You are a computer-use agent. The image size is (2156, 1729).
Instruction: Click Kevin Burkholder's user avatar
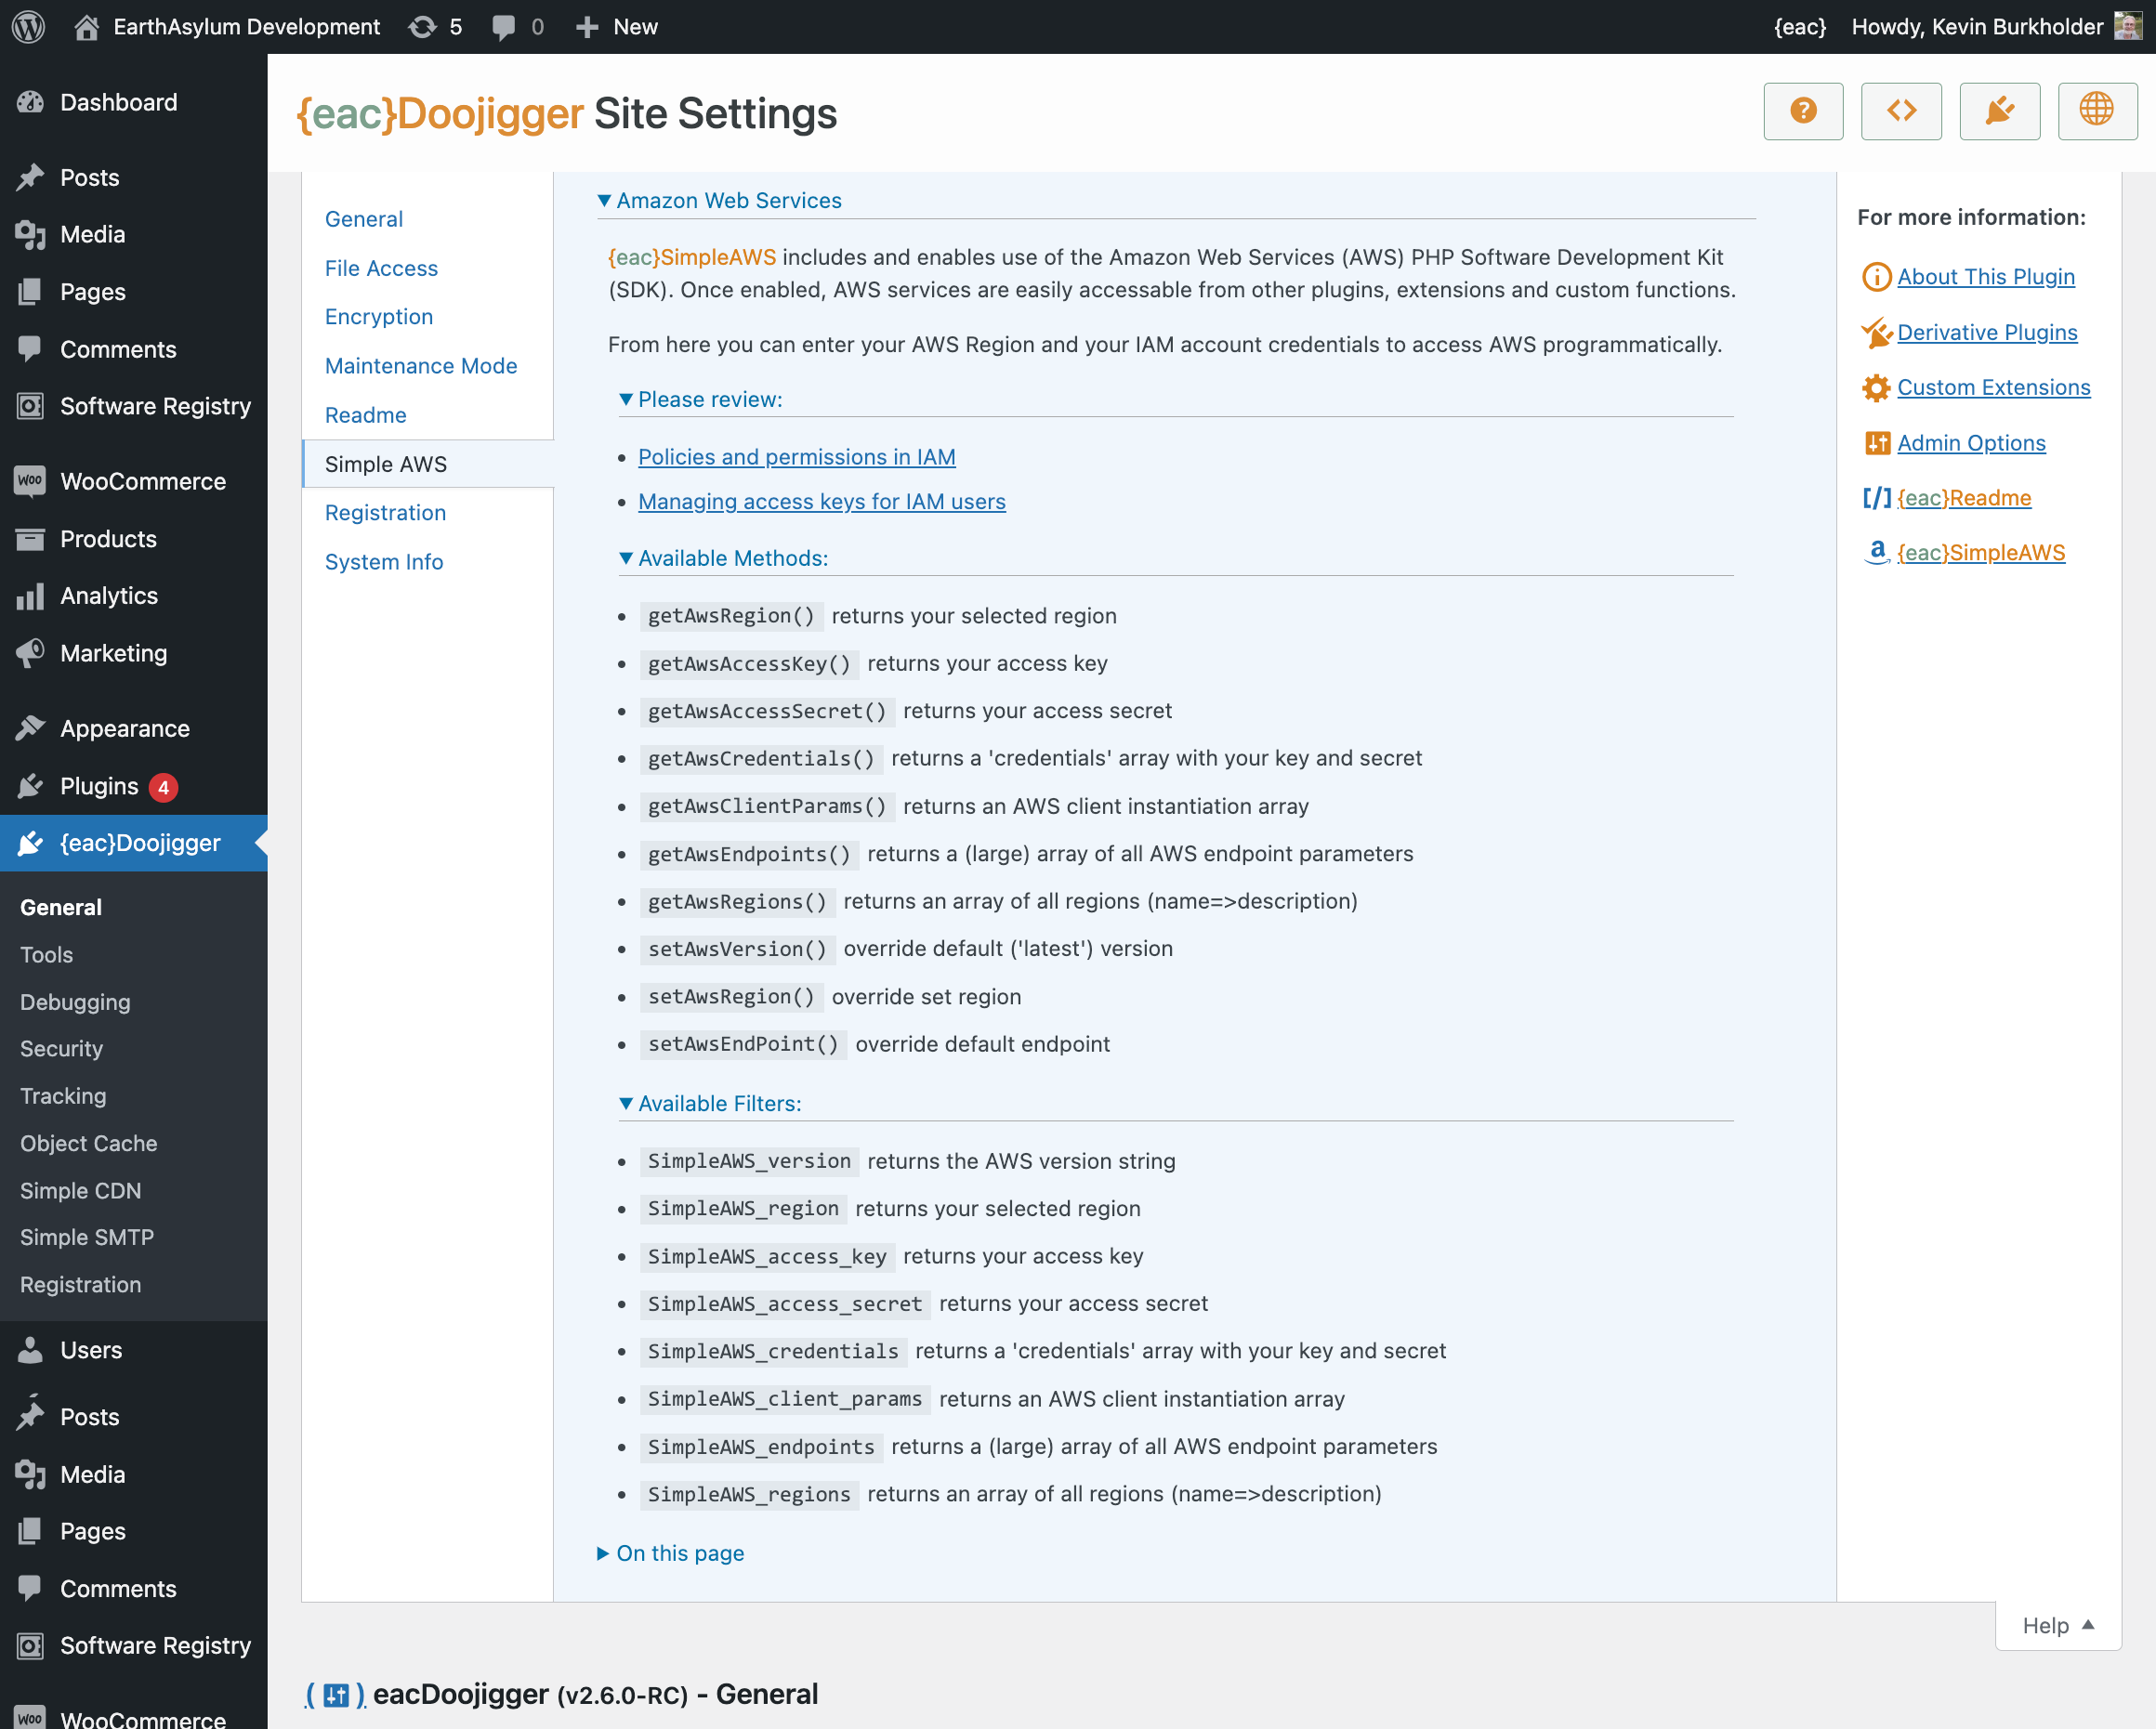tap(2127, 27)
